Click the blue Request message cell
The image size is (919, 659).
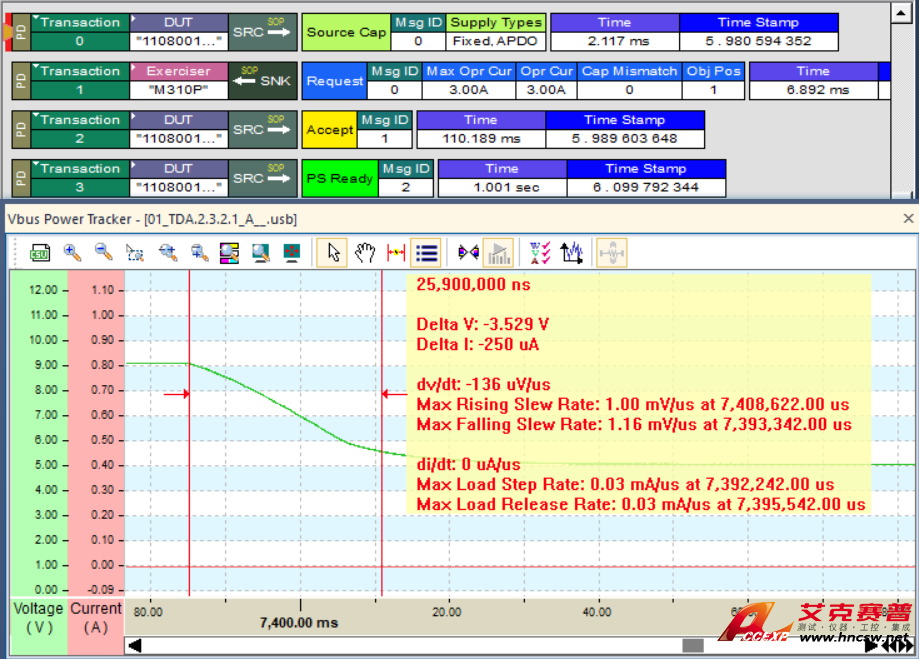[335, 81]
